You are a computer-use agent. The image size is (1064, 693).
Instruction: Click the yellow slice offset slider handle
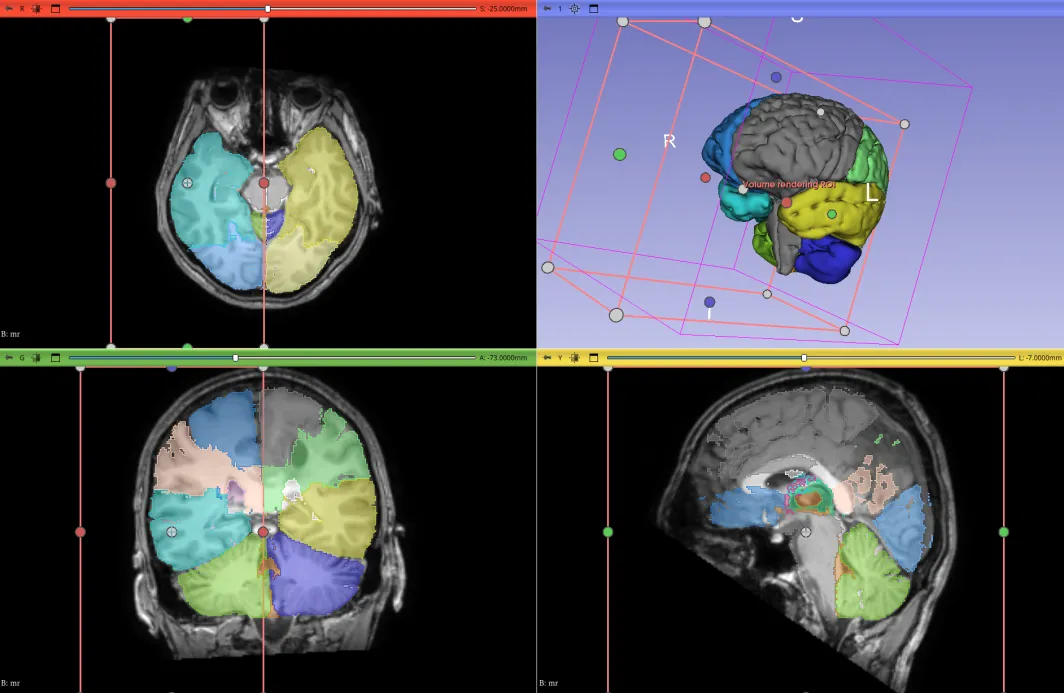806,356
